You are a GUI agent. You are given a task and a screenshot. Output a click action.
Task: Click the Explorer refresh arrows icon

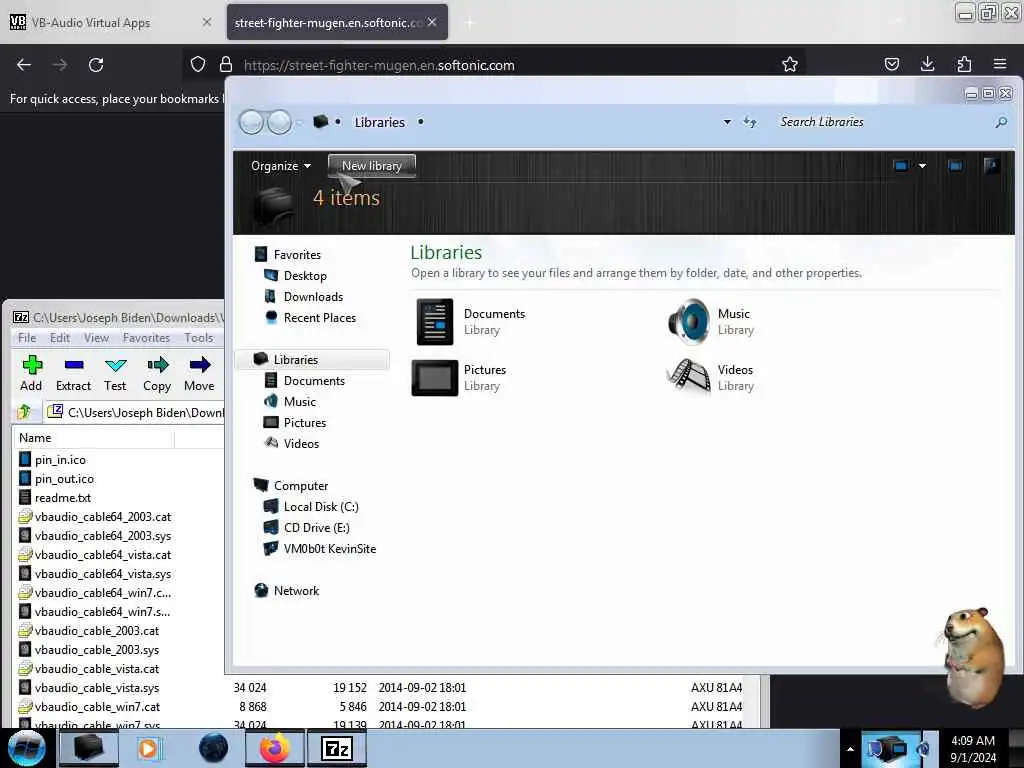pyautogui.click(x=750, y=122)
